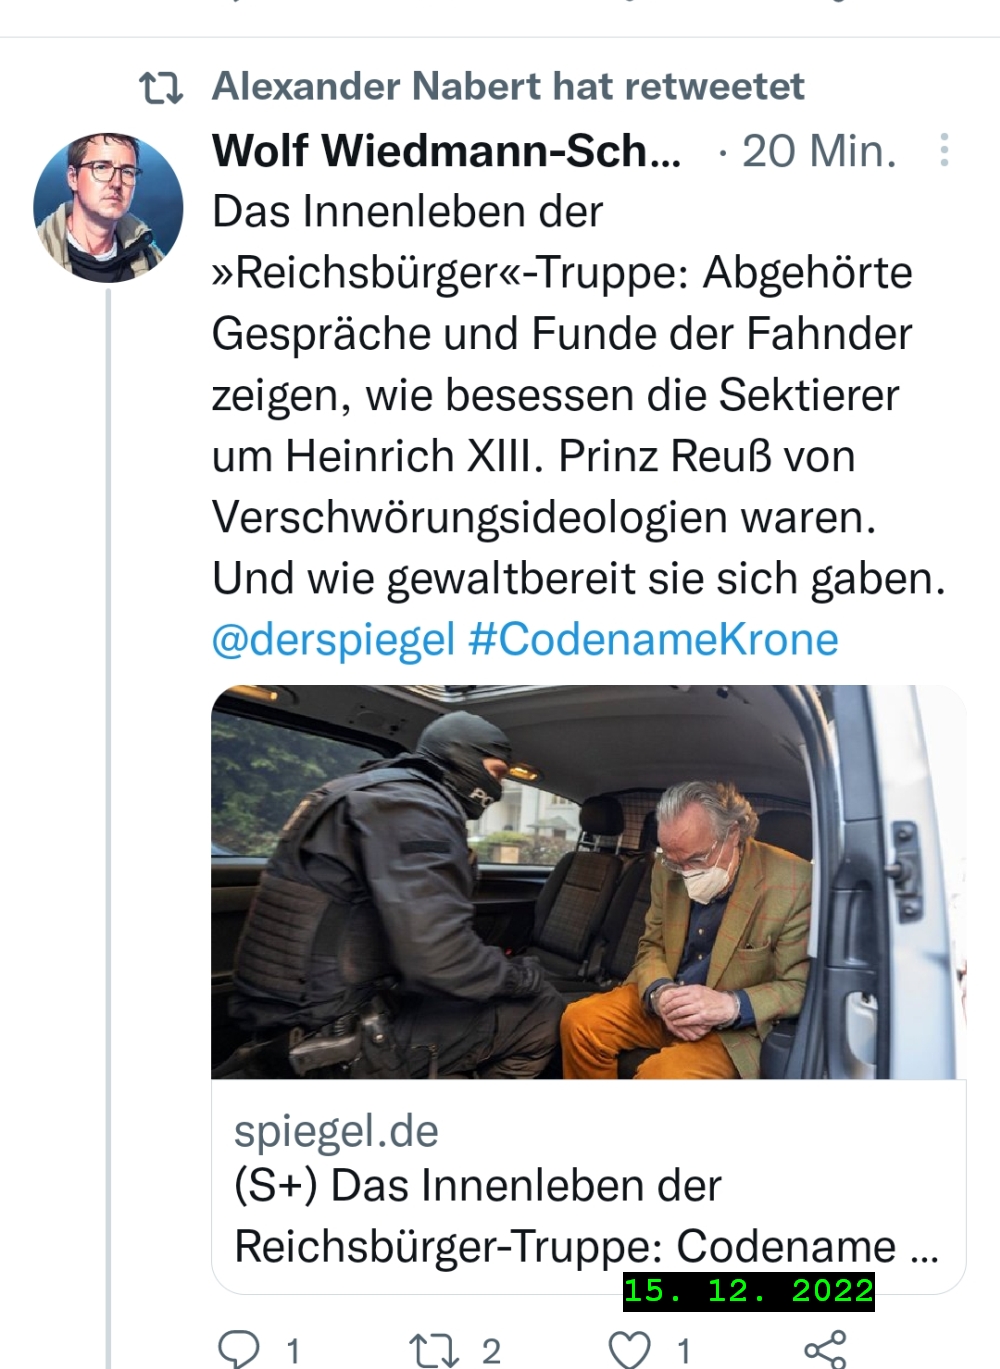The image size is (1000, 1369).
Task: Click the "20 Min." timestamp
Action: [x=818, y=151]
